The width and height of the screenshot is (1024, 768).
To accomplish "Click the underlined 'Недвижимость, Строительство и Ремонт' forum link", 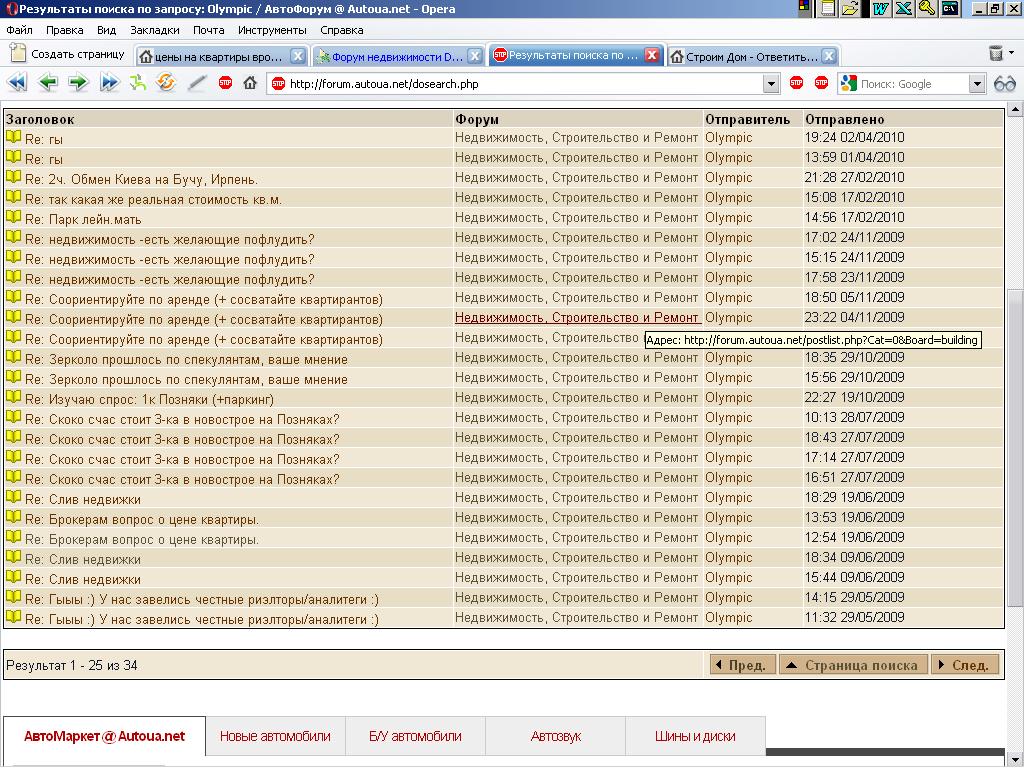I will 577,317.
